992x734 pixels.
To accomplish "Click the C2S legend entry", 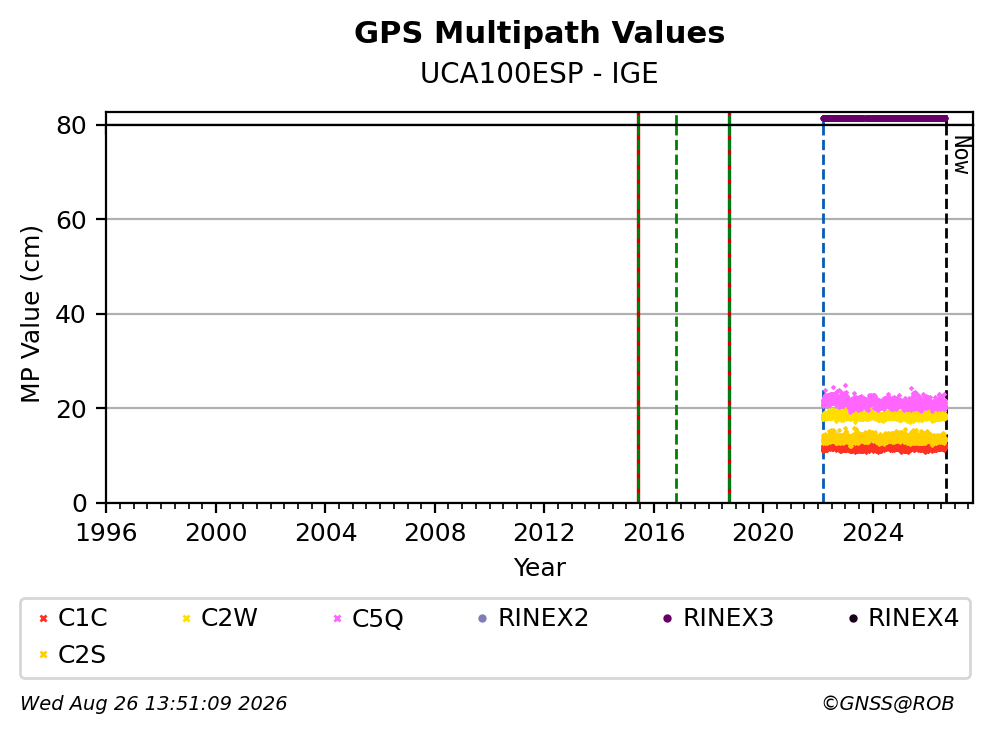I will tap(72, 654).
